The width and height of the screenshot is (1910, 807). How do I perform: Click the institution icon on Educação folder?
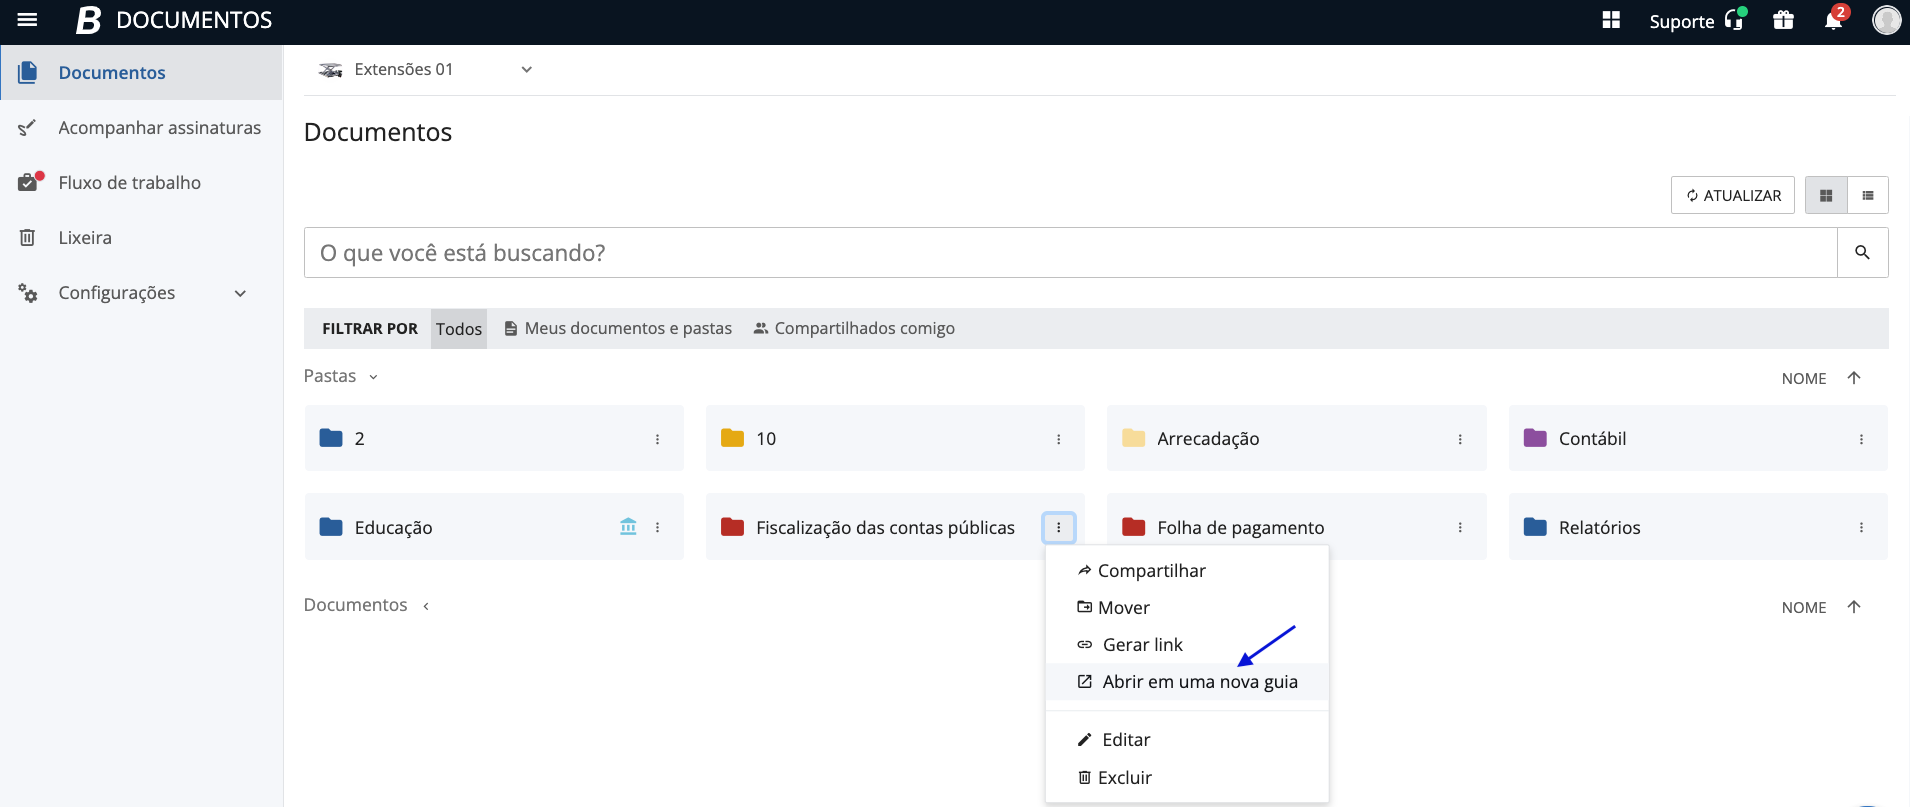pos(628,527)
